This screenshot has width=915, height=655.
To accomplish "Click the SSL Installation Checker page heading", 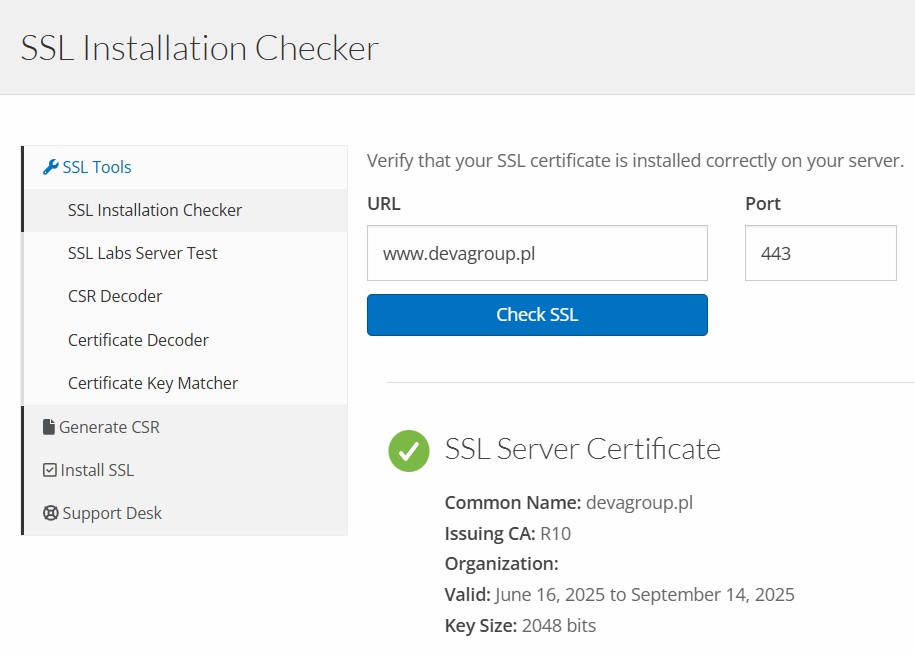I will pyautogui.click(x=199, y=47).
